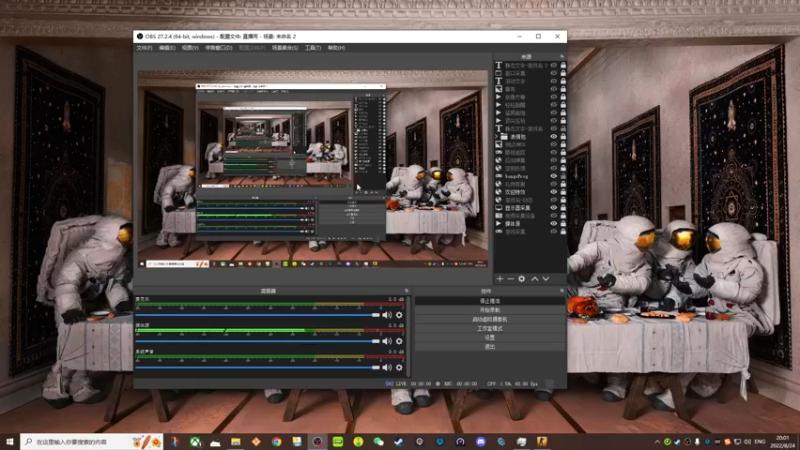Open the 场景集合(S) menu
Image resolution: width=800 pixels, height=450 pixels.
click(x=285, y=47)
